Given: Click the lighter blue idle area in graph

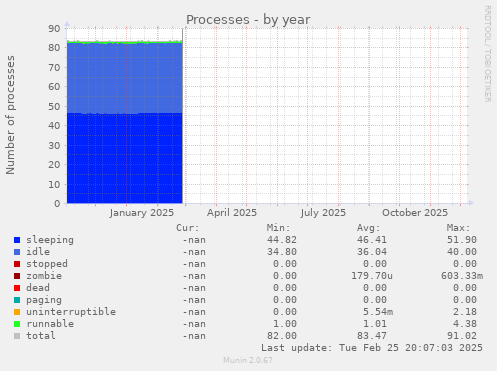Looking at the screenshot, I should coord(125,78).
